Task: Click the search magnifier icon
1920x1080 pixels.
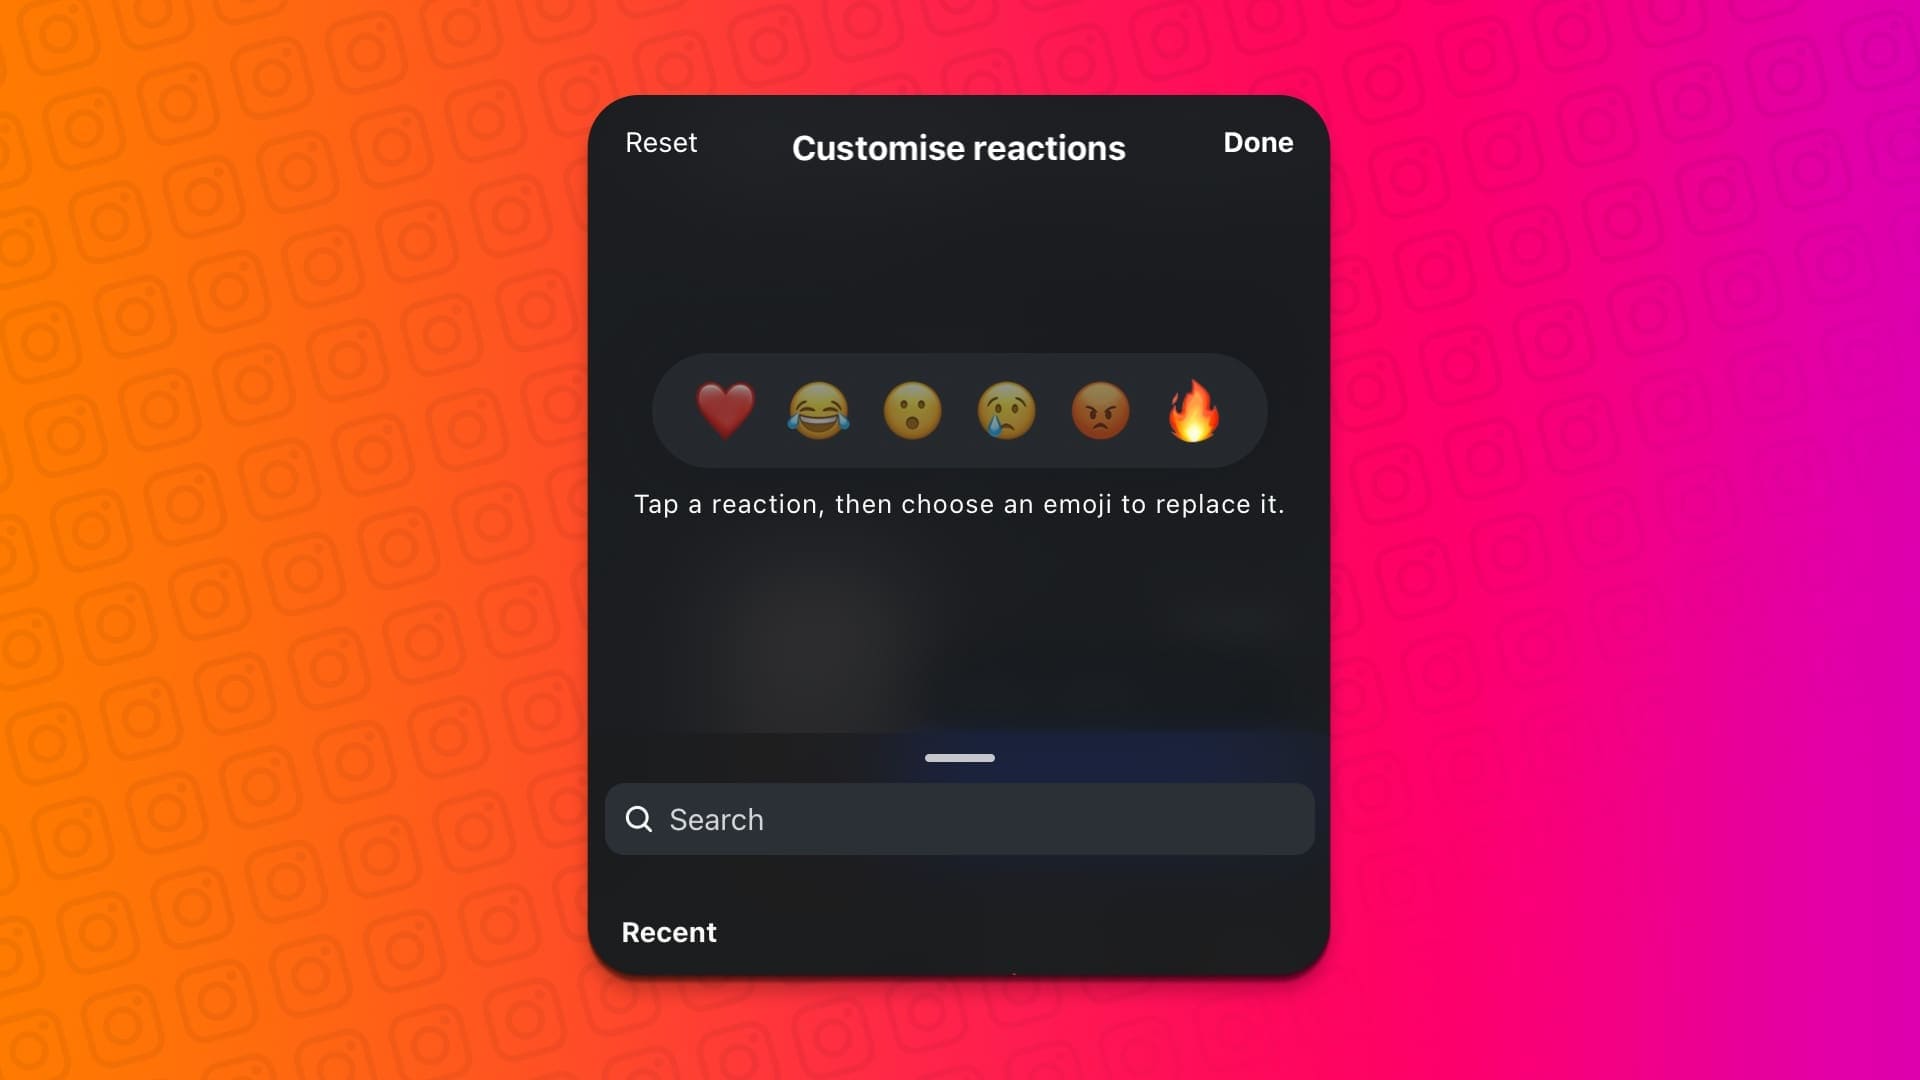Action: 638,819
